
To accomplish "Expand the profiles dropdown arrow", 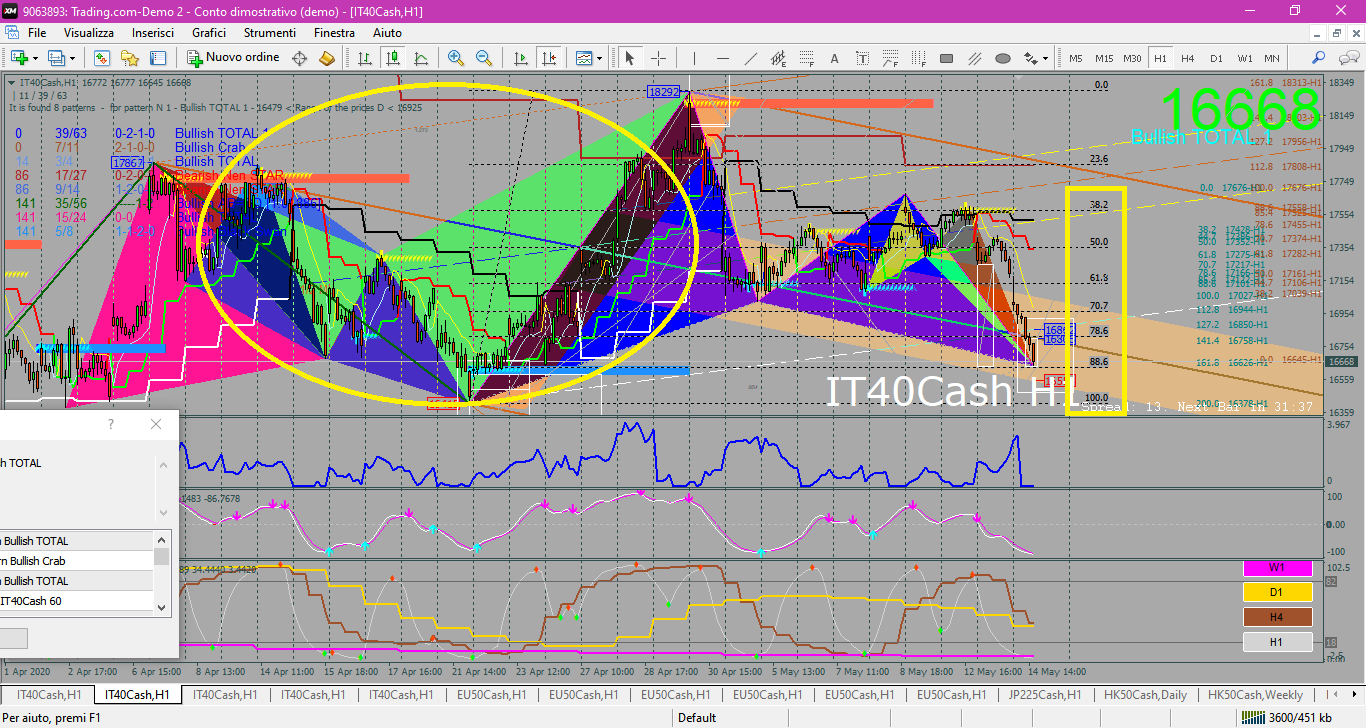I will click(72, 58).
